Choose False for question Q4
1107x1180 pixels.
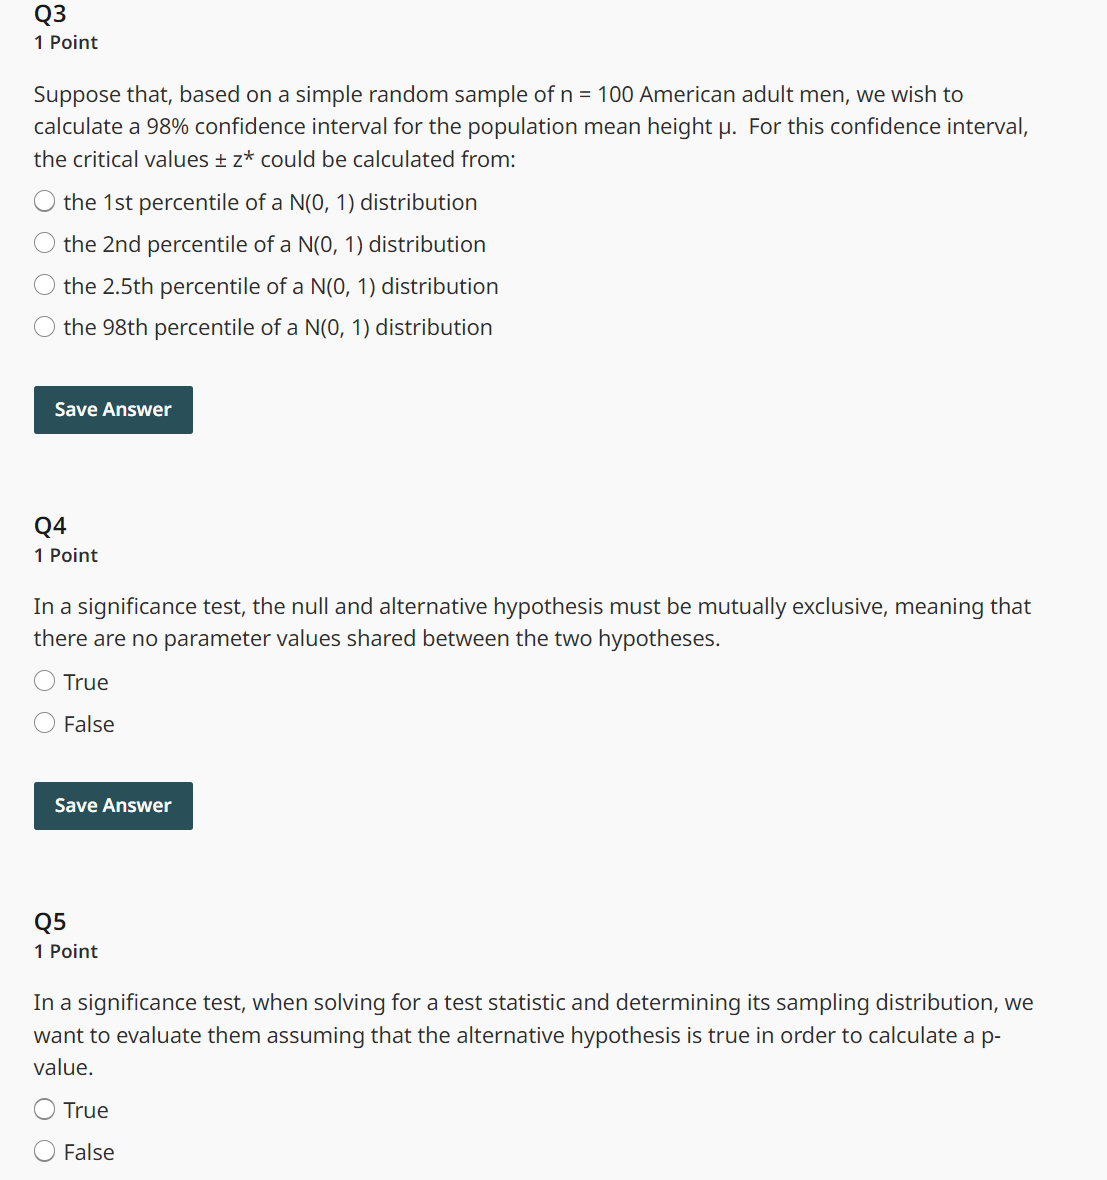(44, 722)
